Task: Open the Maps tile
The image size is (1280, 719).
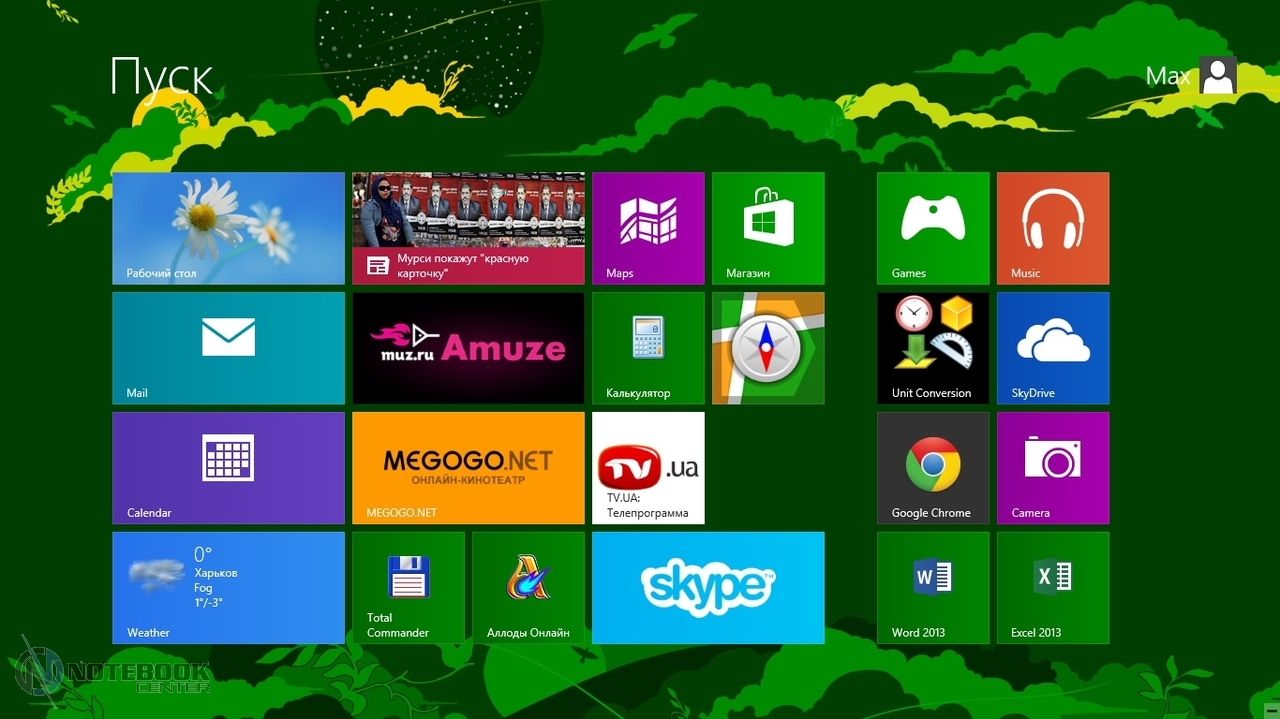Action: 648,228
